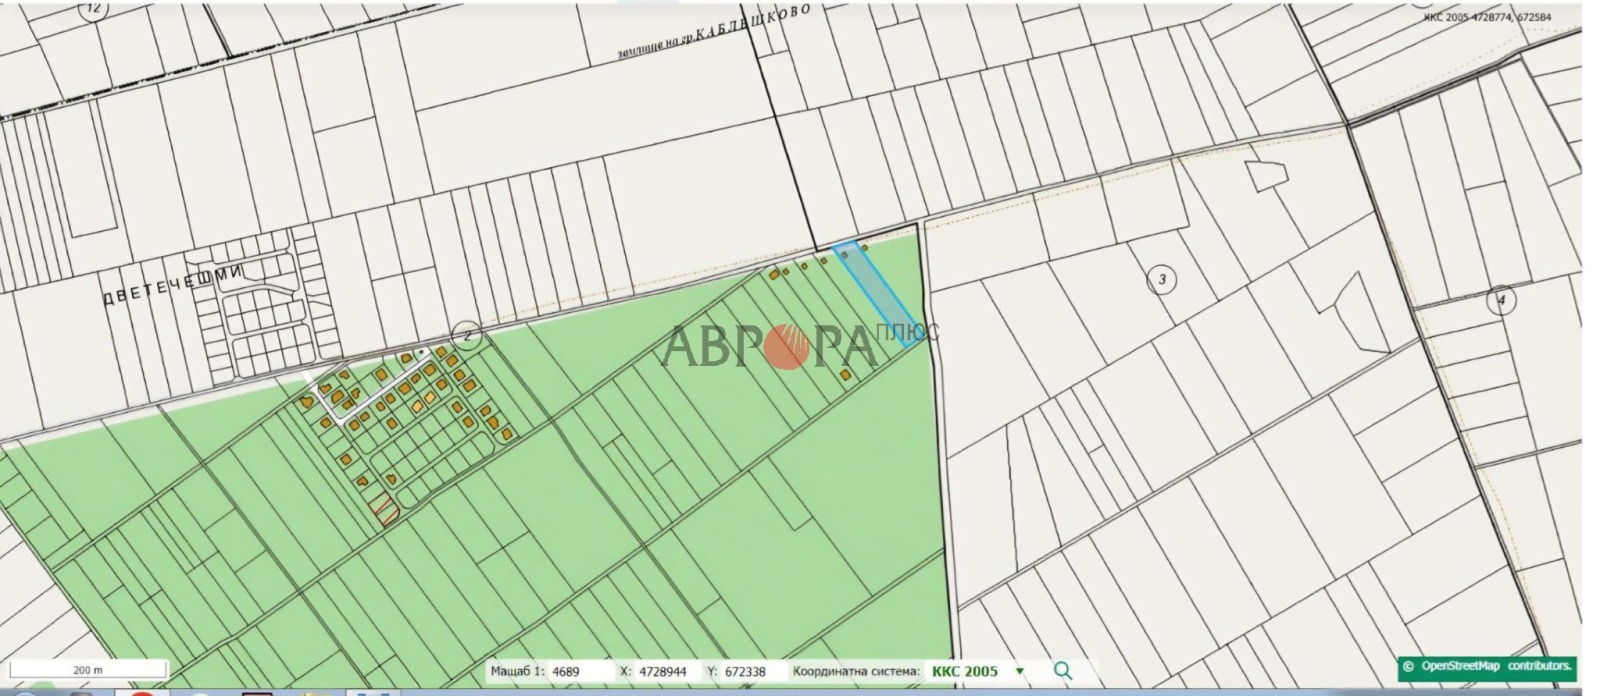Open the coordinate system KKC 2005 dropdown
The image size is (1600, 696).
point(978,671)
